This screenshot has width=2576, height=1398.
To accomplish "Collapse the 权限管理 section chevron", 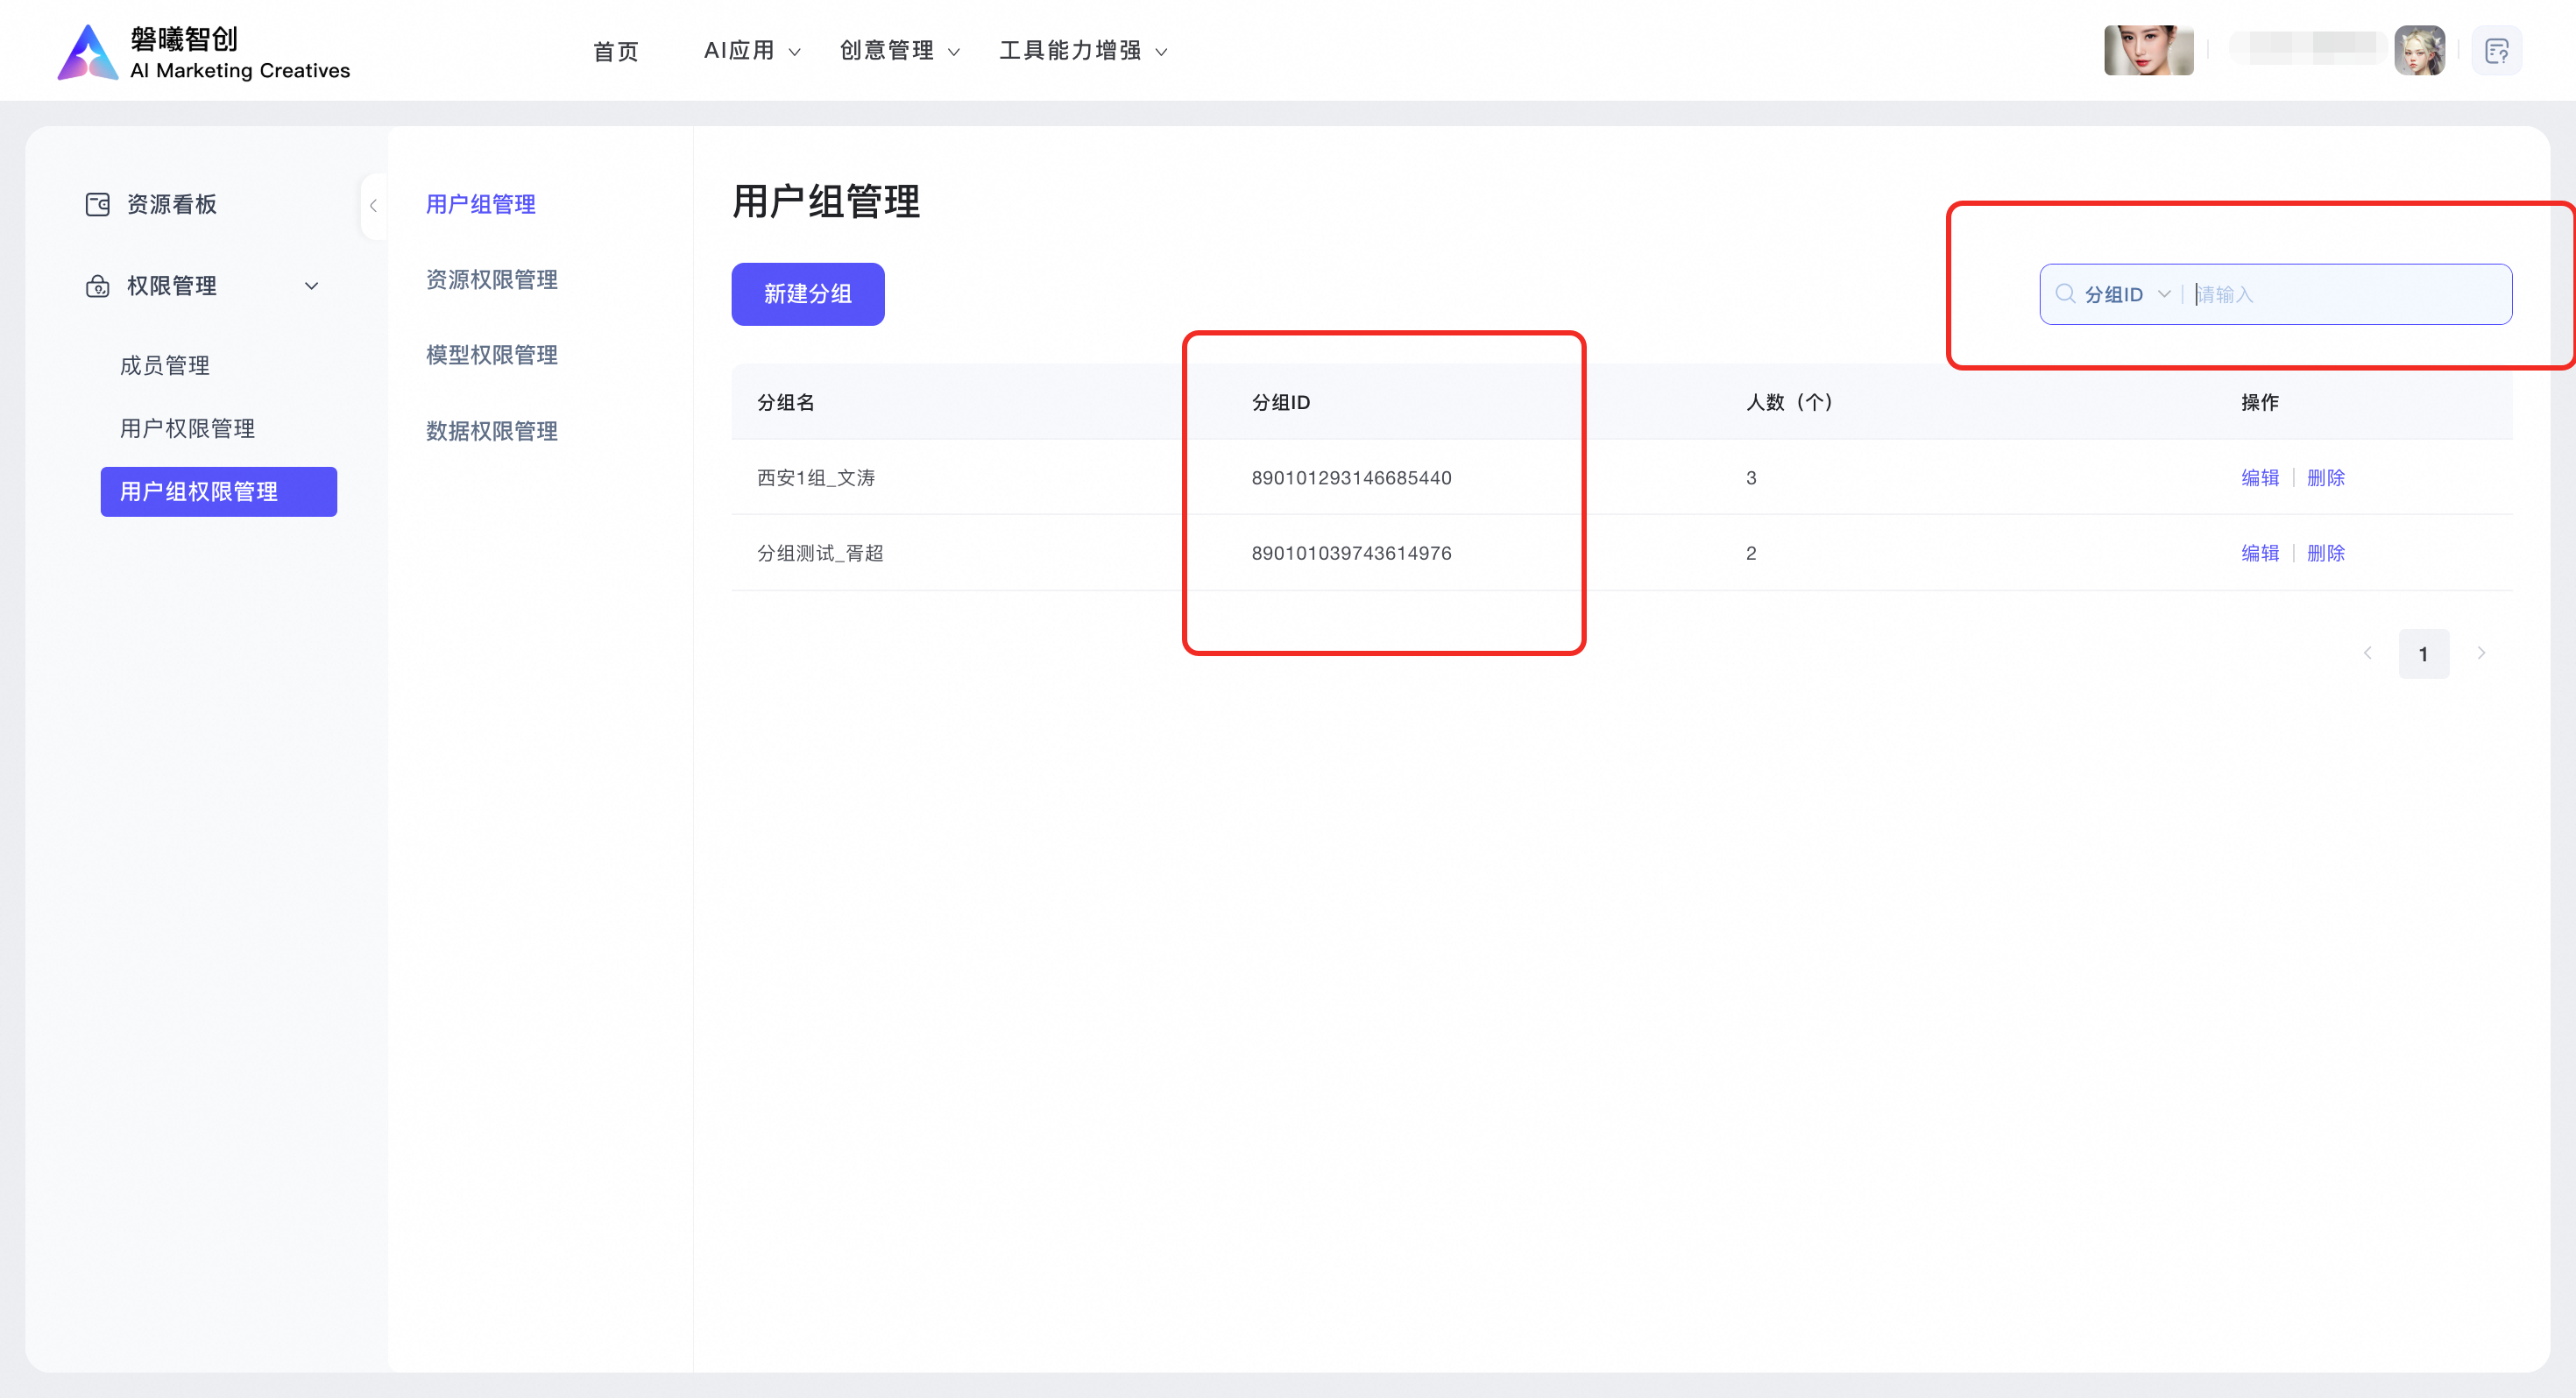I will pos(312,286).
